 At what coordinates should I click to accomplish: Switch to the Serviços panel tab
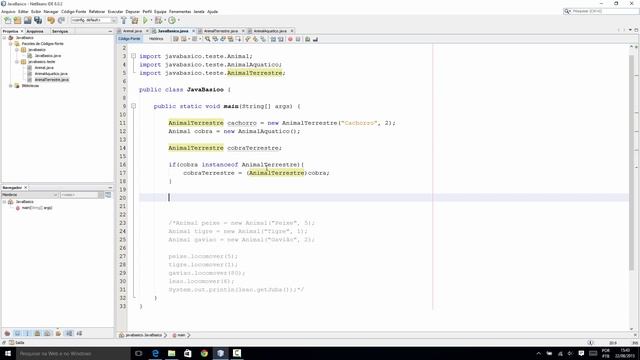point(60,31)
